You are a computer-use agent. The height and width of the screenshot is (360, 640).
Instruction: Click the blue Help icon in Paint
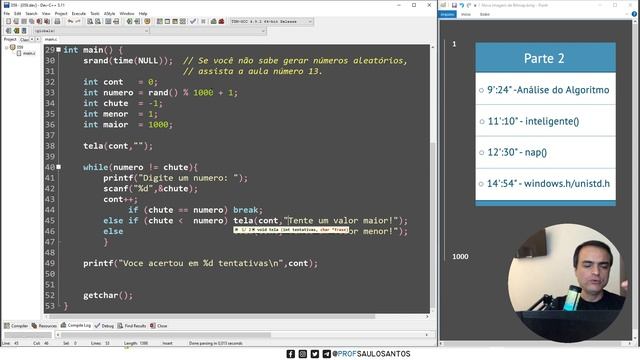(x=634, y=14)
